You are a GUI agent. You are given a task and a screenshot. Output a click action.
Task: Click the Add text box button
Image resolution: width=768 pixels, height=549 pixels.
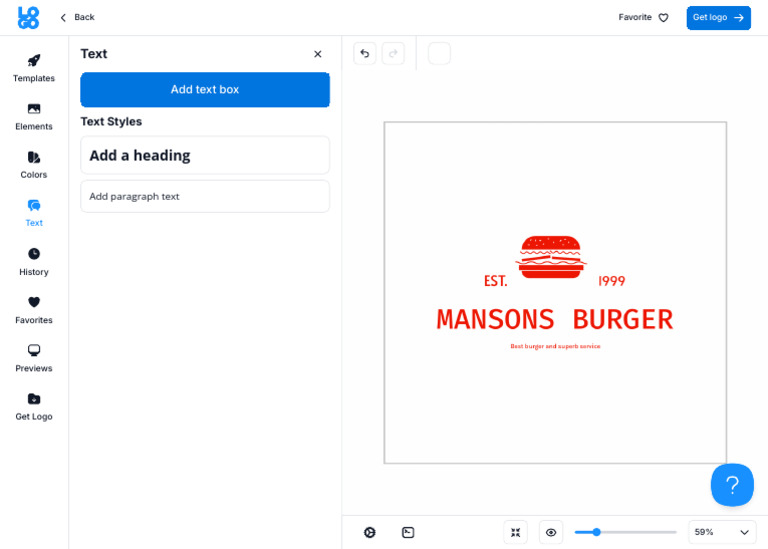click(x=205, y=90)
